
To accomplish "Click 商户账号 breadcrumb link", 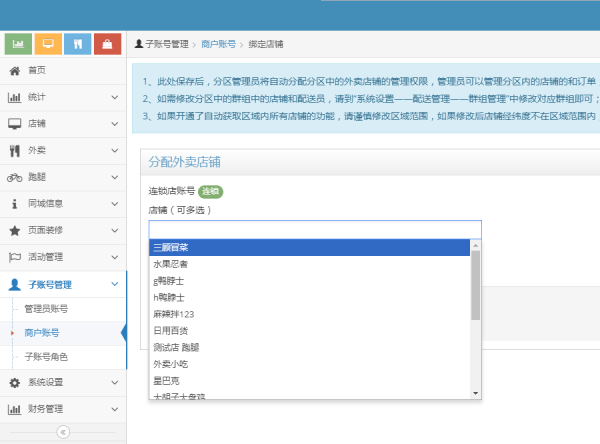I will coord(218,45).
